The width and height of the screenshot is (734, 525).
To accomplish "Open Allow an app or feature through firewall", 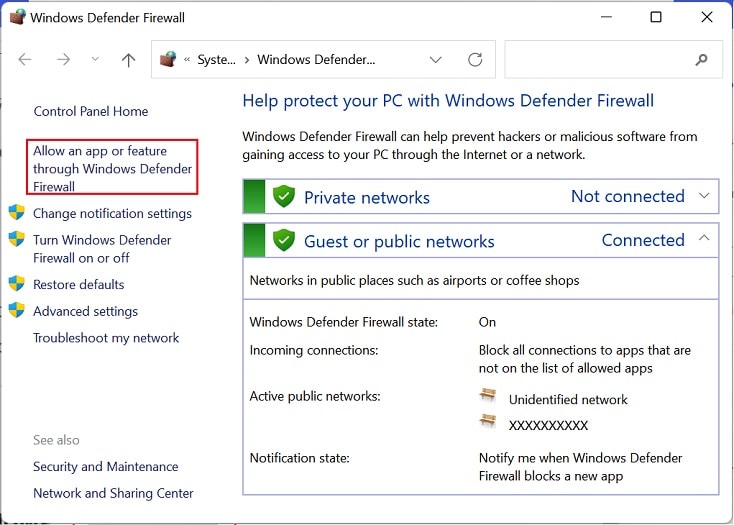I will [x=112, y=168].
